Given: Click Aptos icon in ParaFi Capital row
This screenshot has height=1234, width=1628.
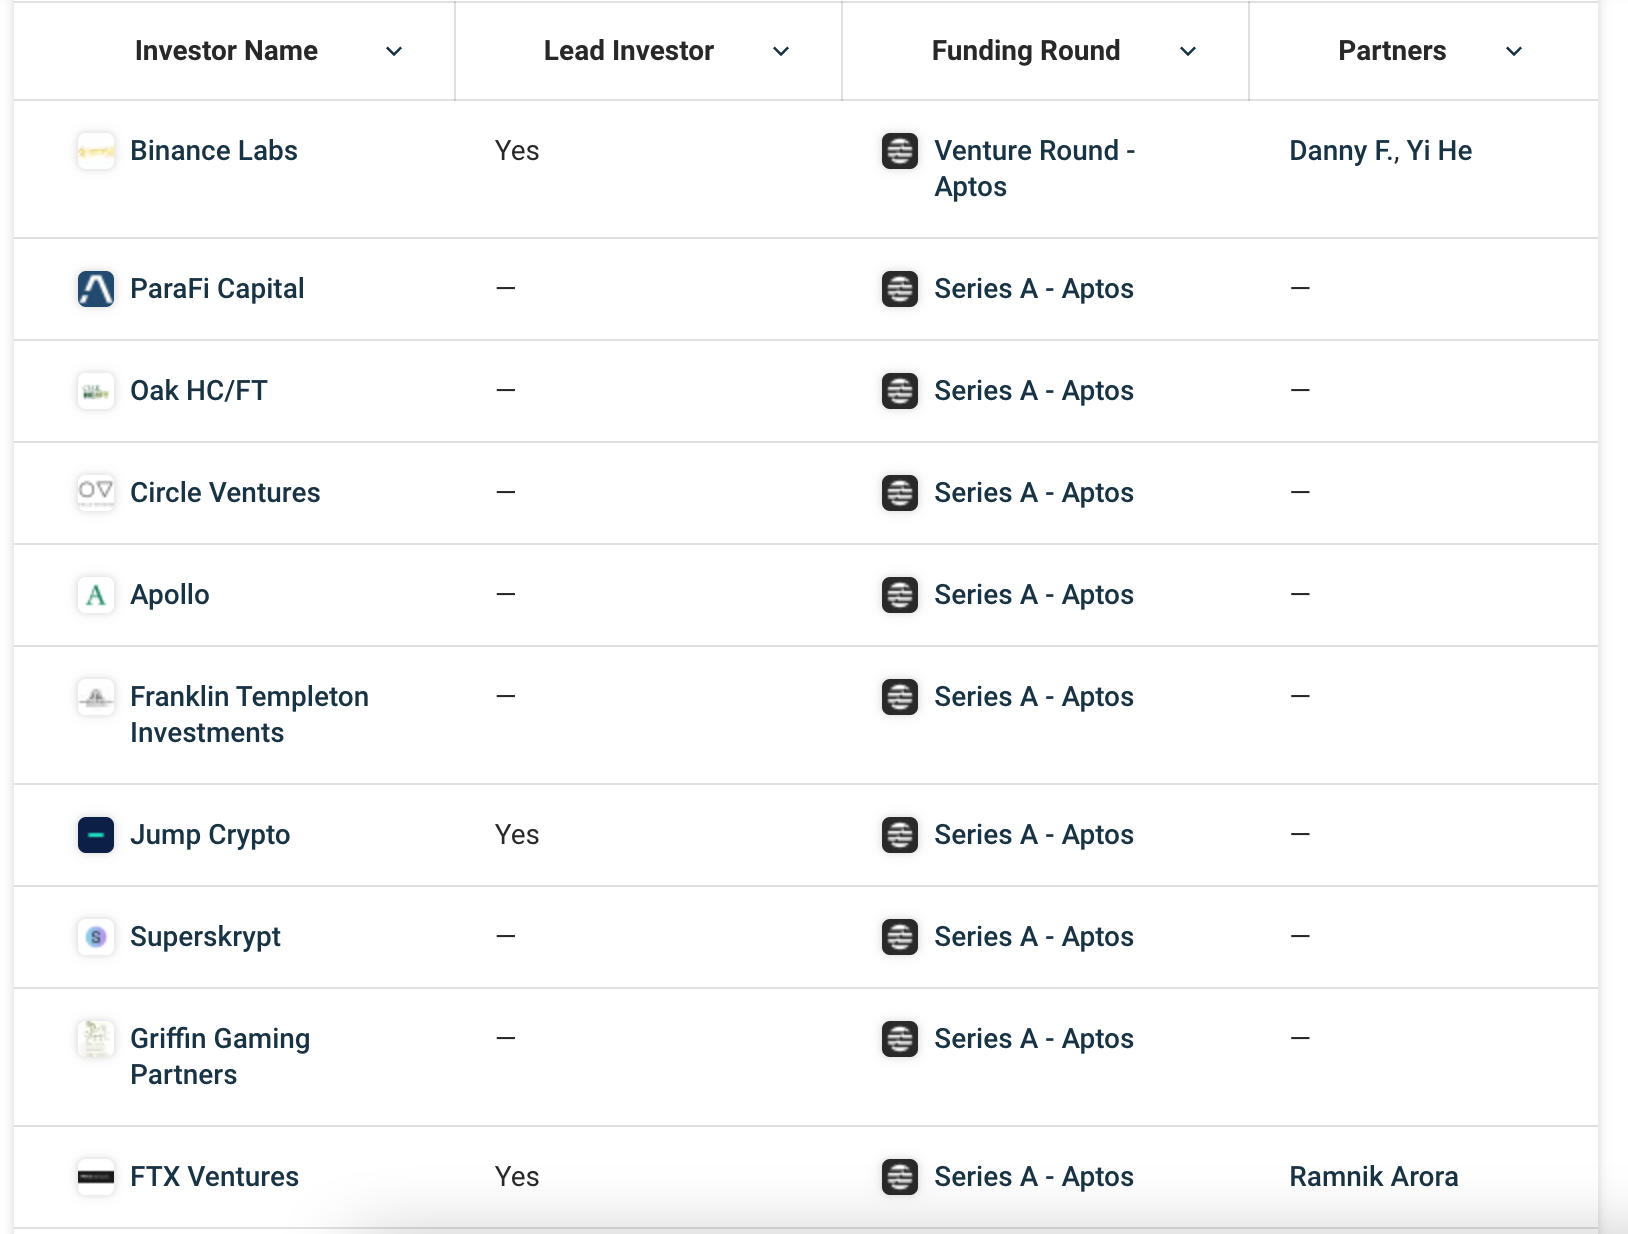Looking at the screenshot, I should coord(900,289).
